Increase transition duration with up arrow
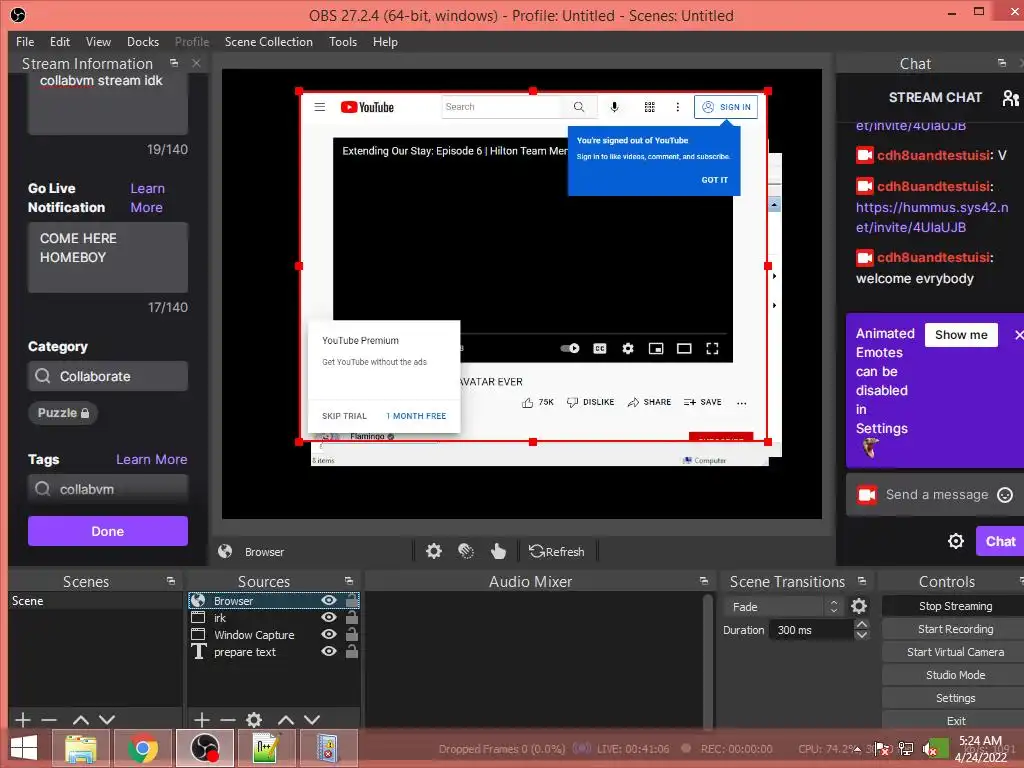 tap(862, 624)
